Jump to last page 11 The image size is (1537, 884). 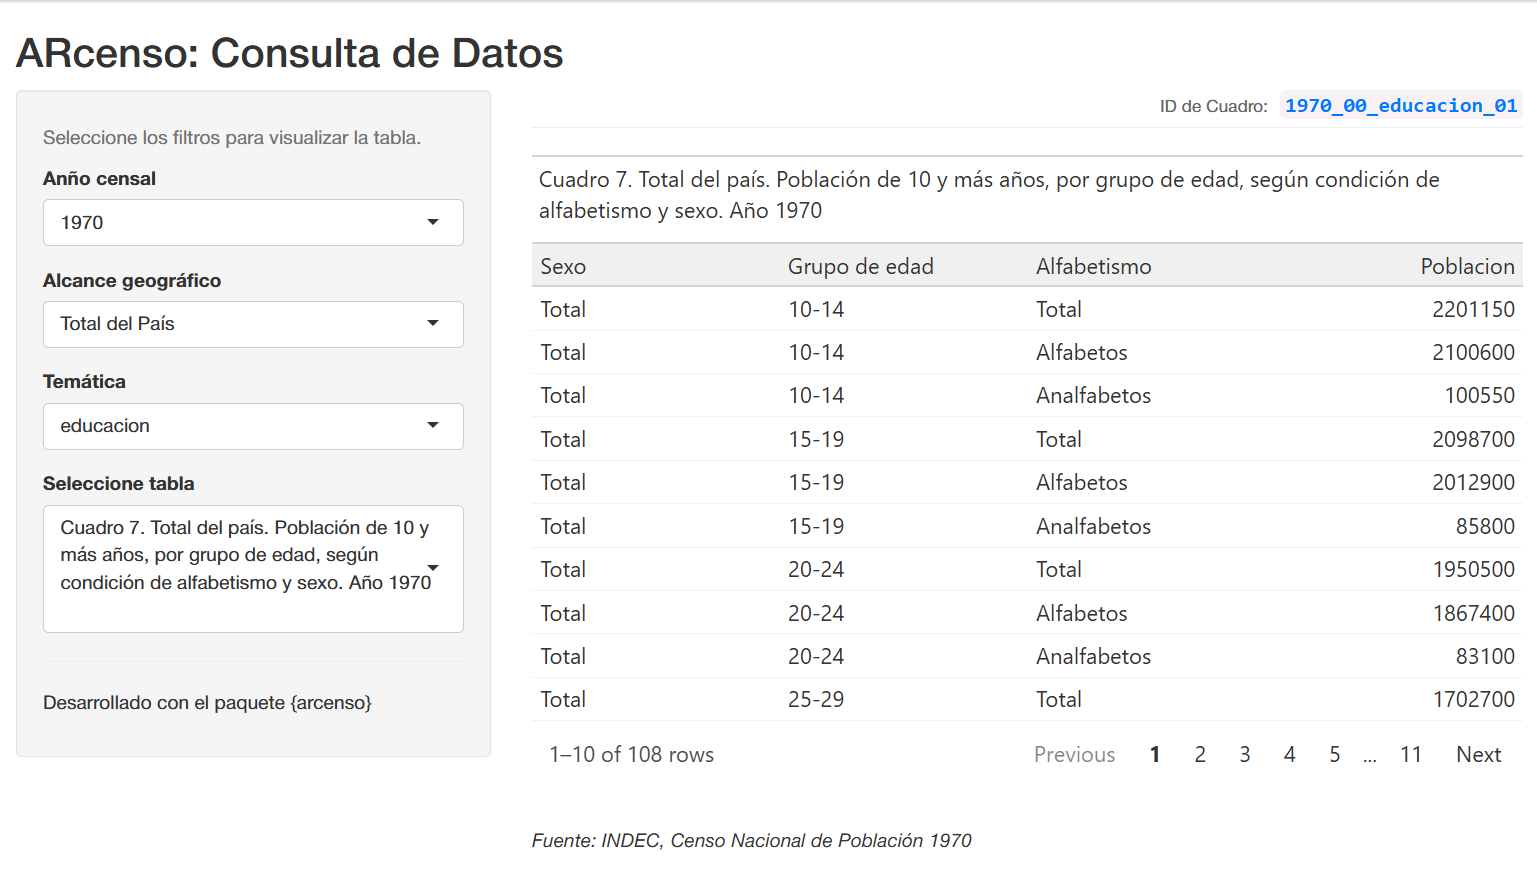pos(1410,755)
